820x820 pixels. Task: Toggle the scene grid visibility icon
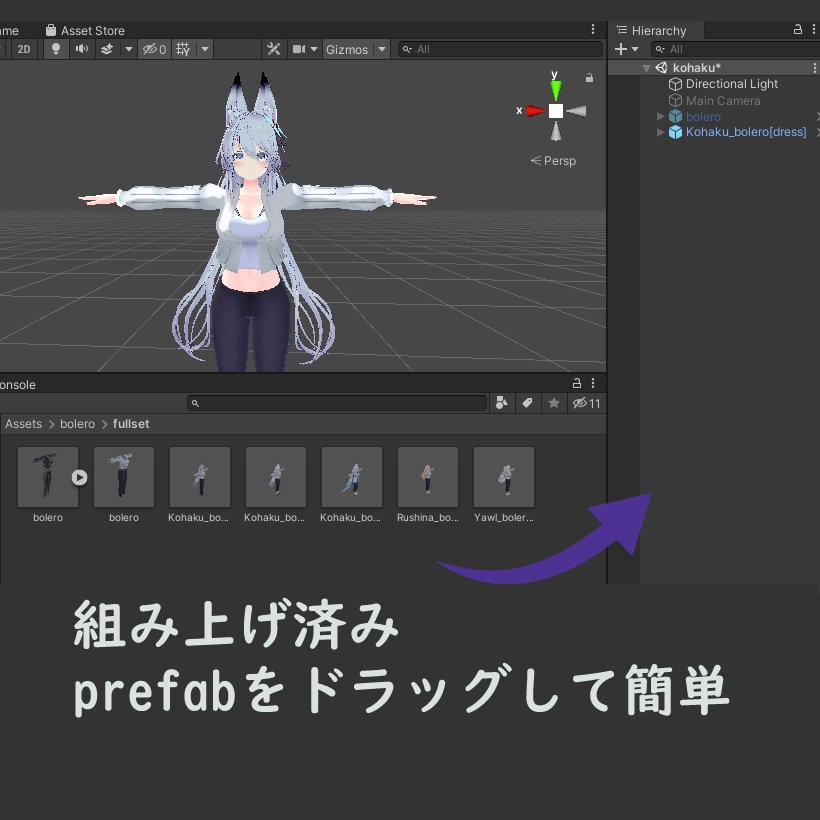pos(184,48)
